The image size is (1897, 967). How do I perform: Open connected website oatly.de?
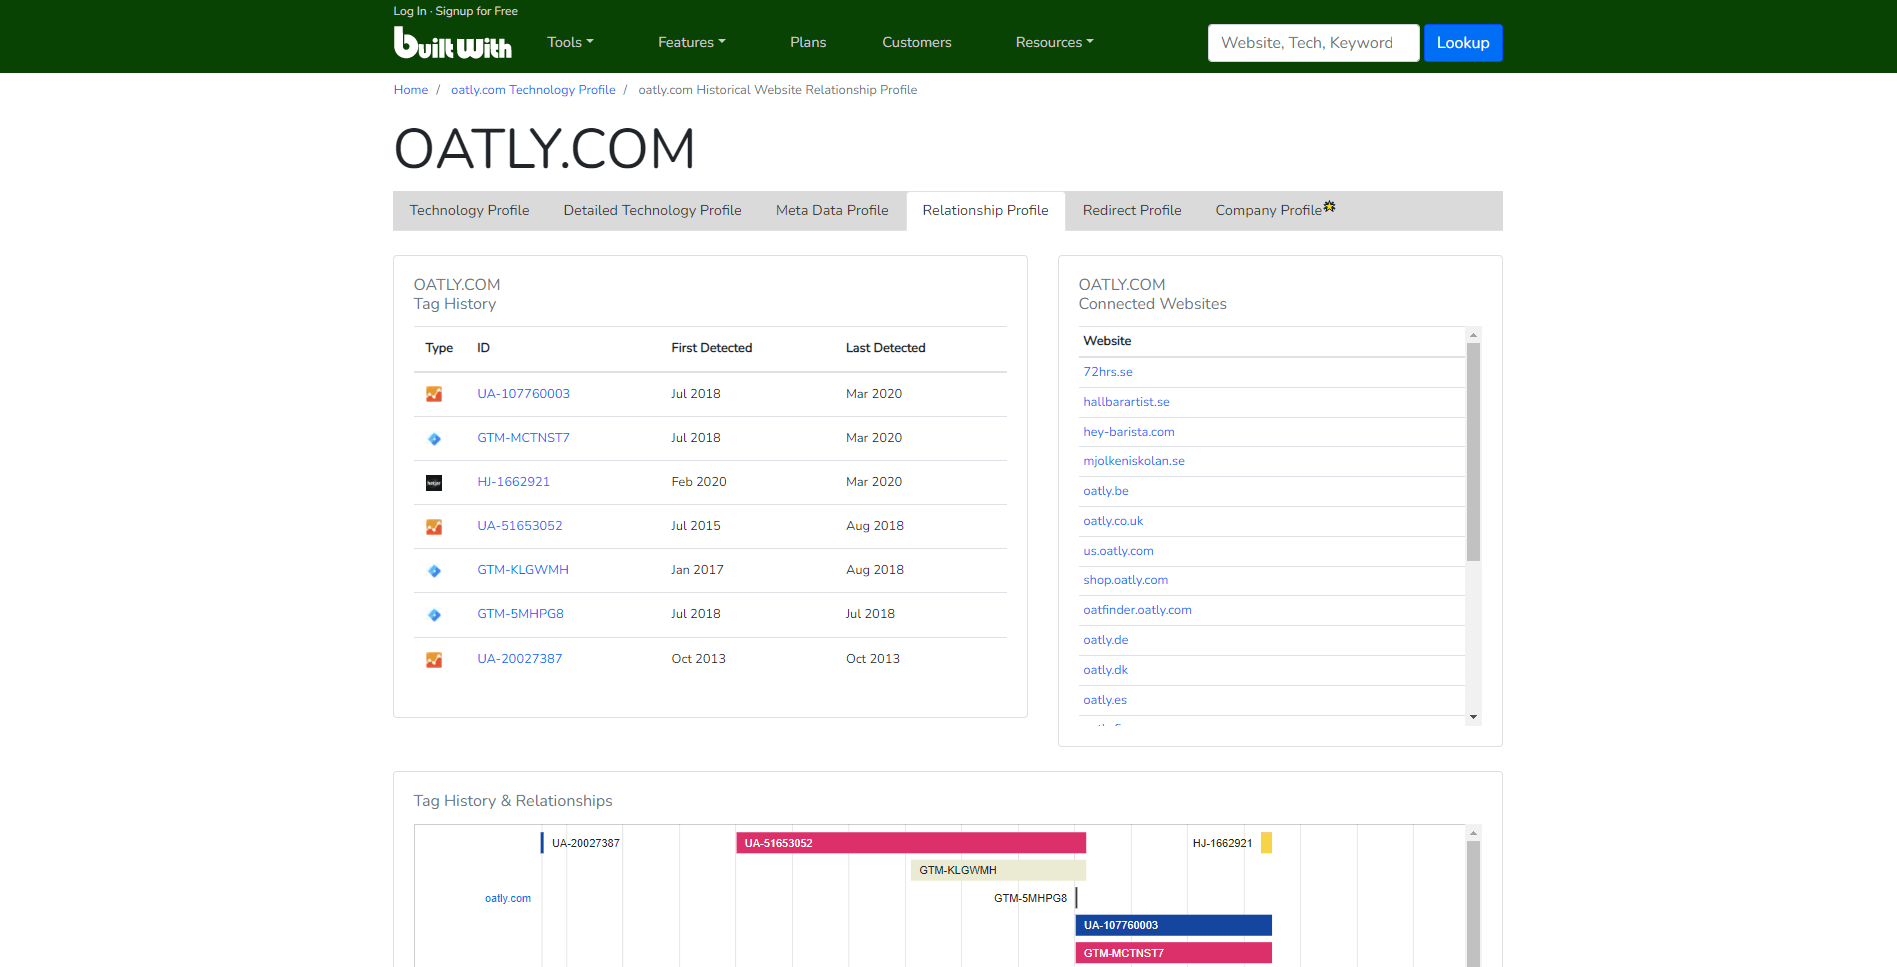click(1105, 640)
